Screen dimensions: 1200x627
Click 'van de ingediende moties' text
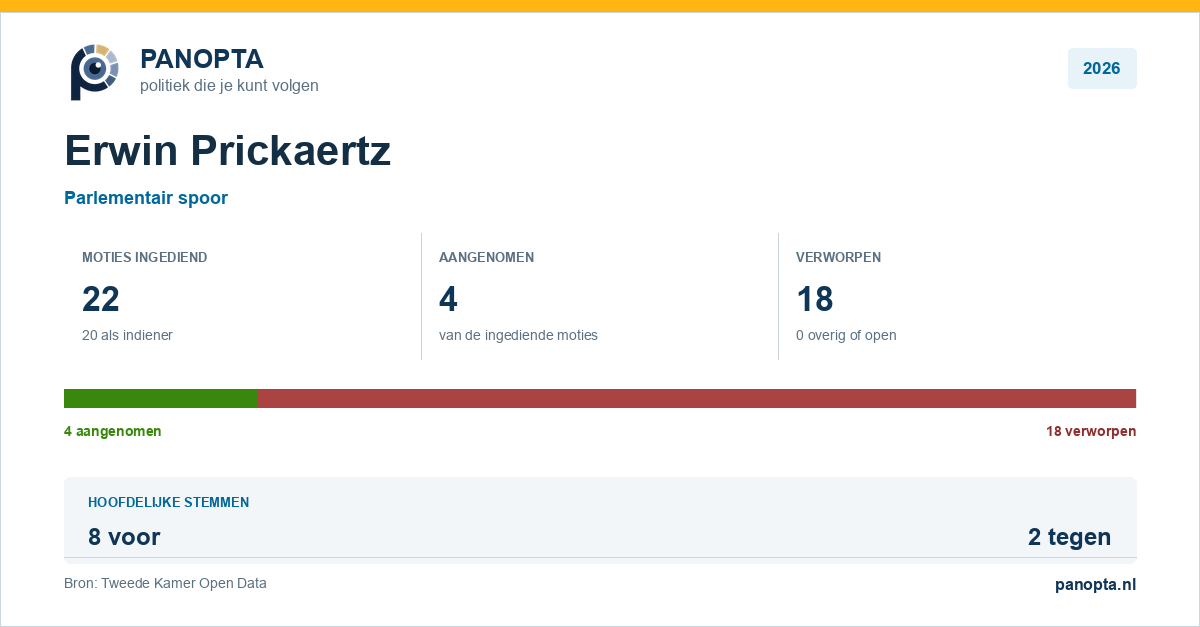point(518,335)
